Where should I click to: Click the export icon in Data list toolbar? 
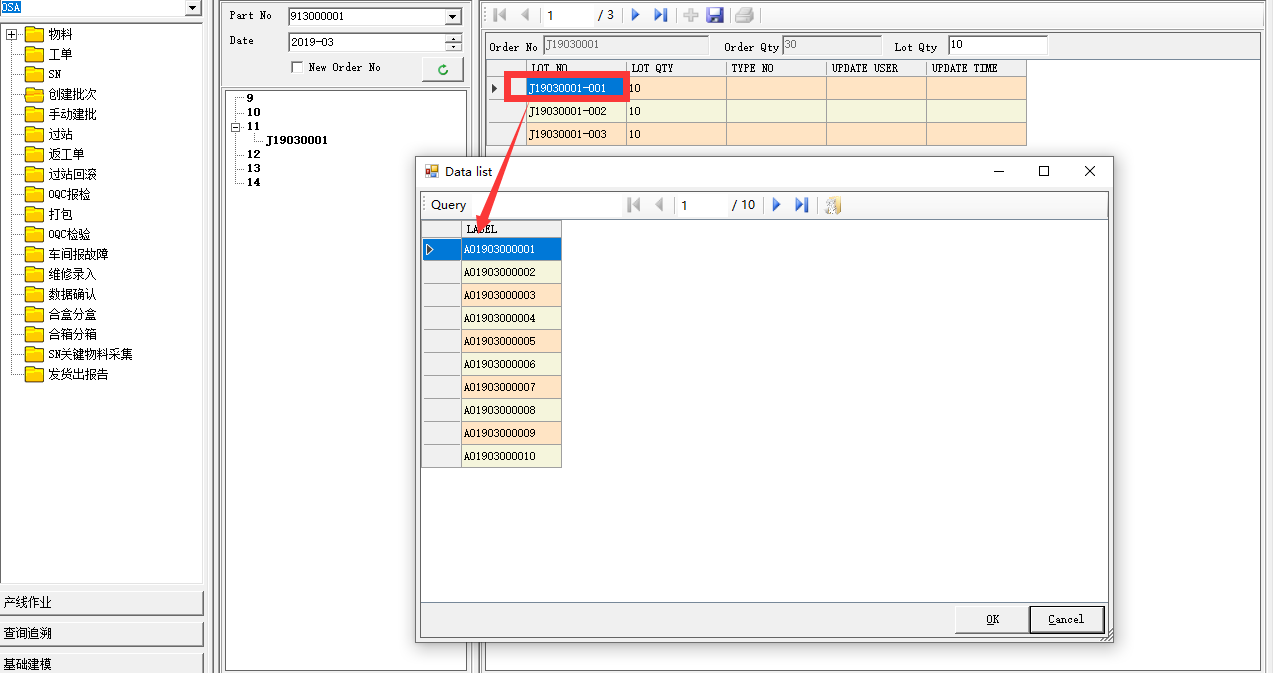(x=832, y=205)
